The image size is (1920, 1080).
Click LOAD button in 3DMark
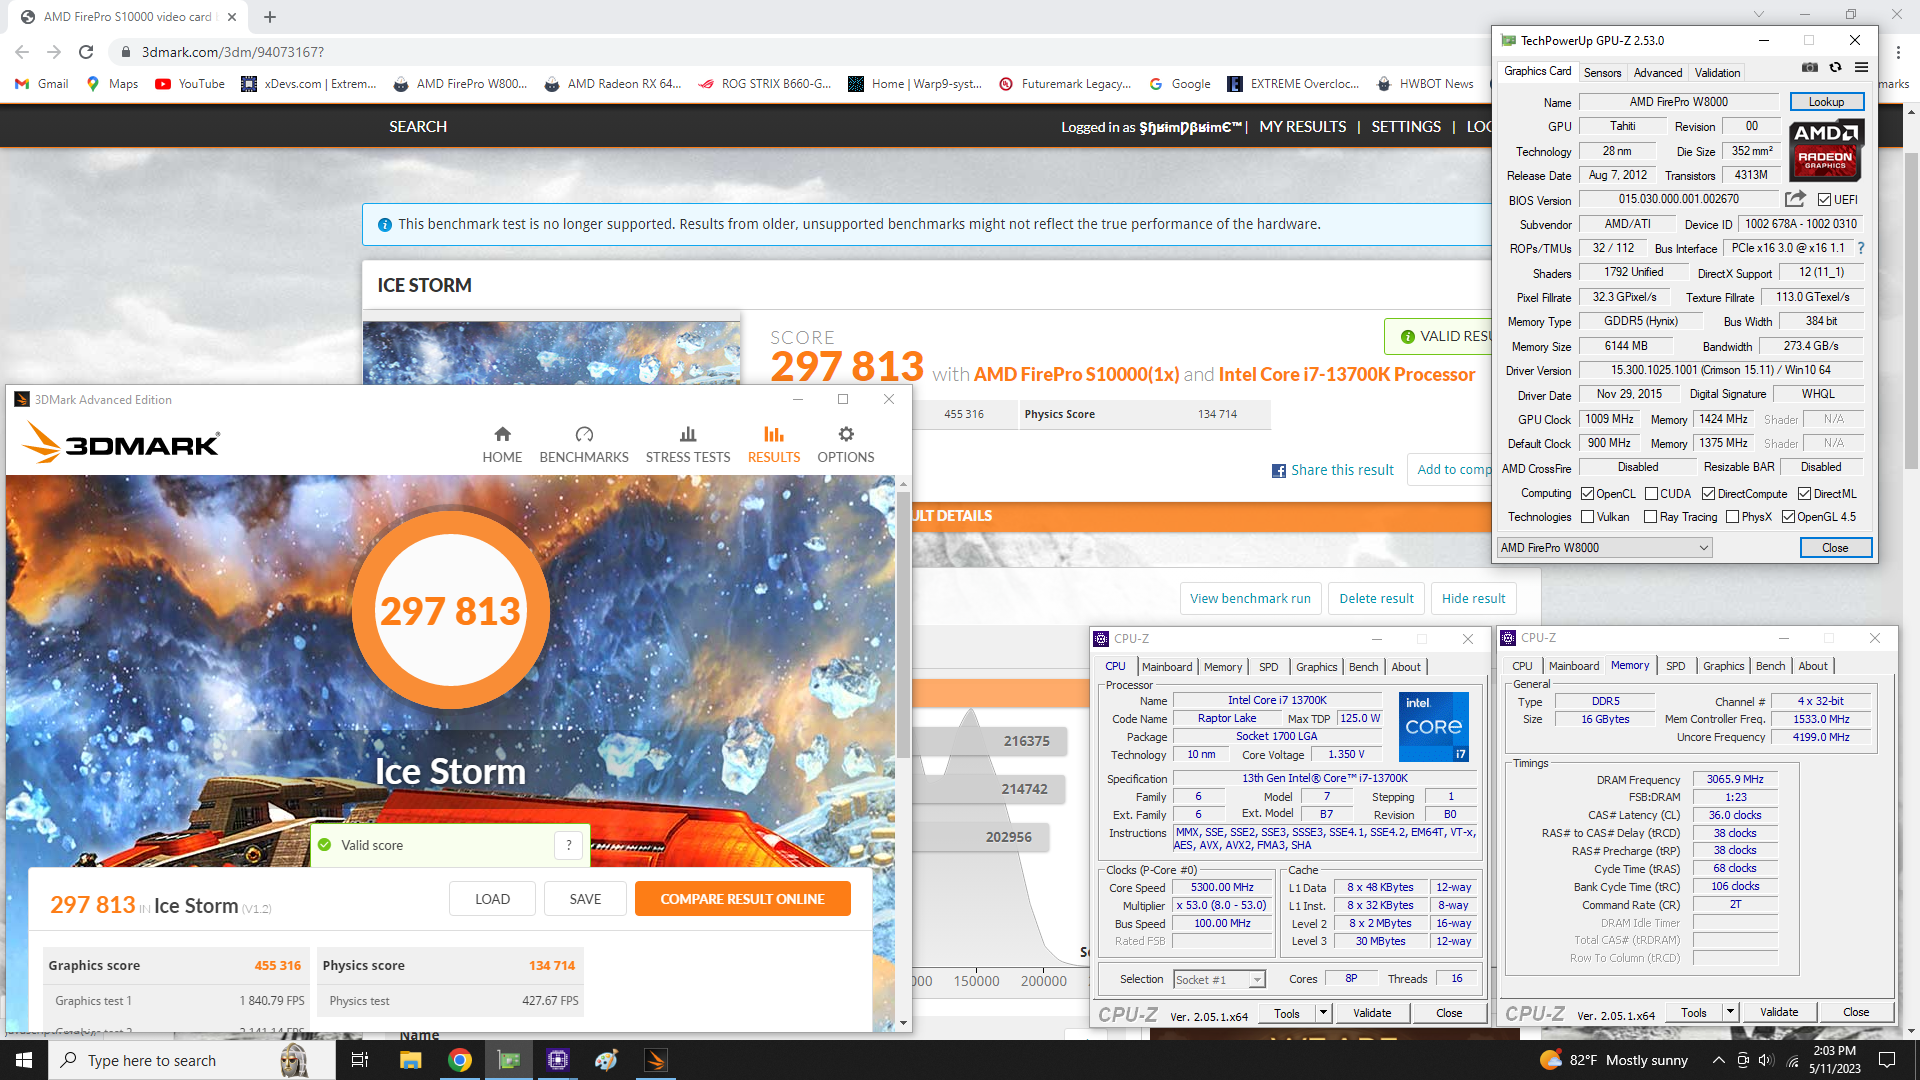click(492, 899)
